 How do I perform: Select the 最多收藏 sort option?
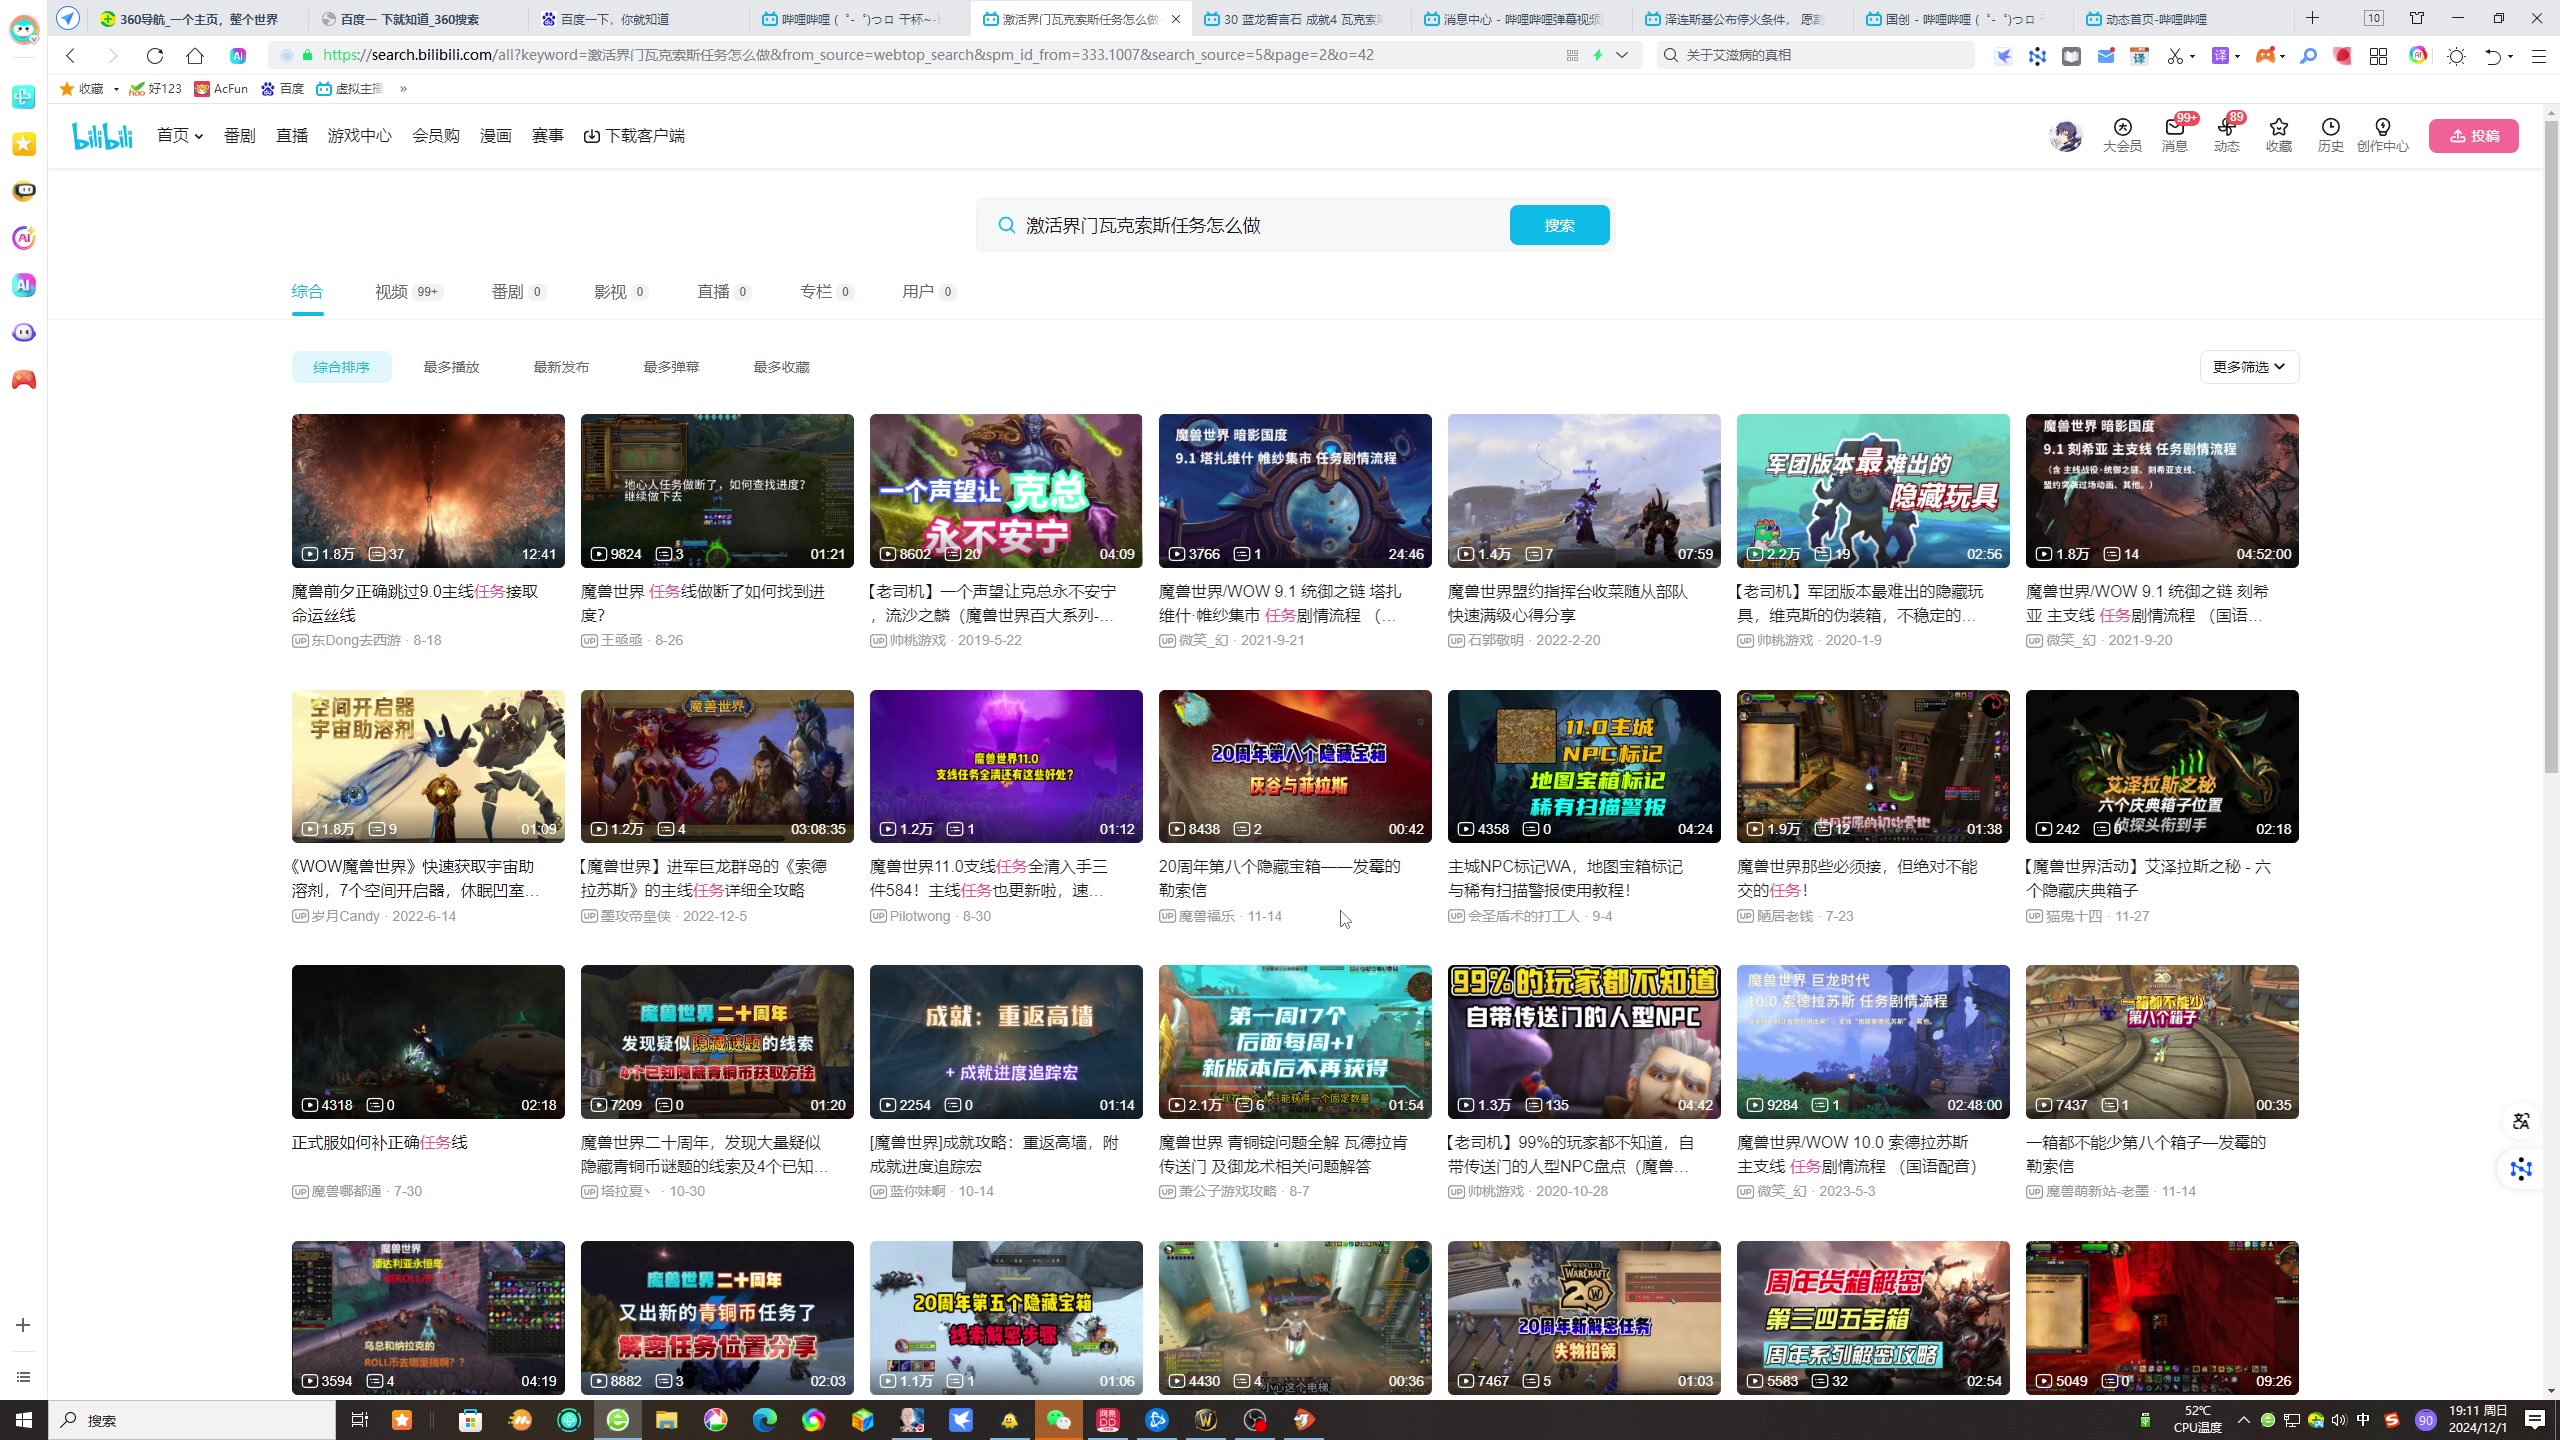click(781, 367)
